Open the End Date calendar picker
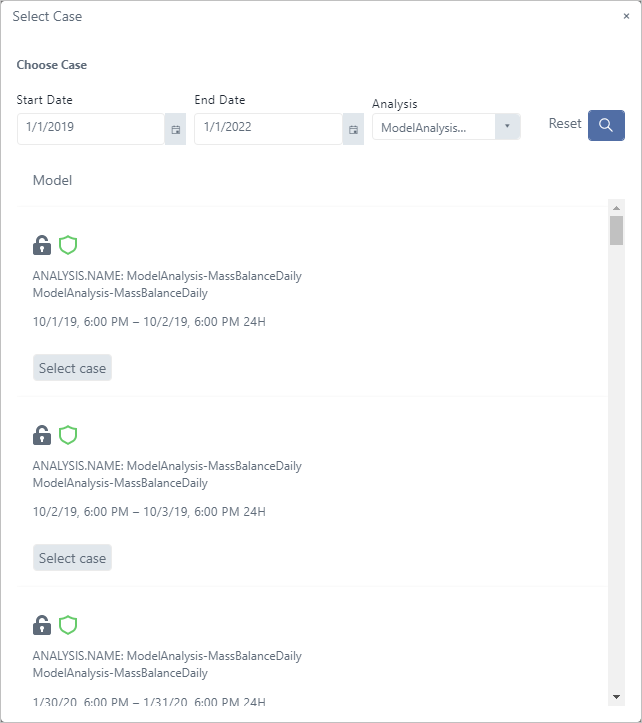 coord(353,129)
